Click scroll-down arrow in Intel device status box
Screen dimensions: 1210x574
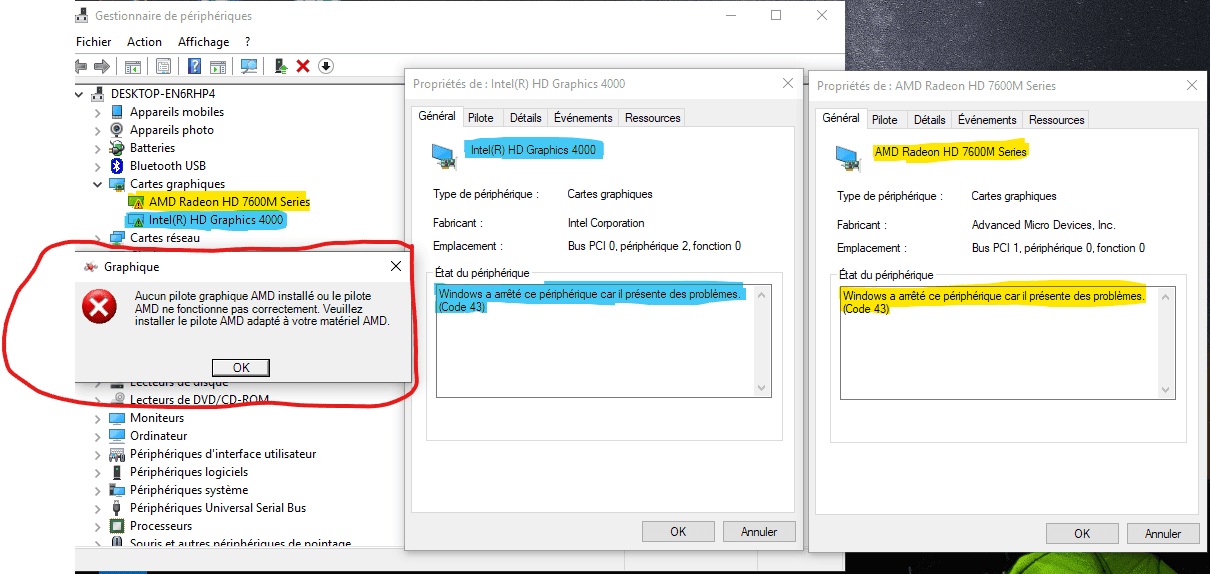[763, 388]
